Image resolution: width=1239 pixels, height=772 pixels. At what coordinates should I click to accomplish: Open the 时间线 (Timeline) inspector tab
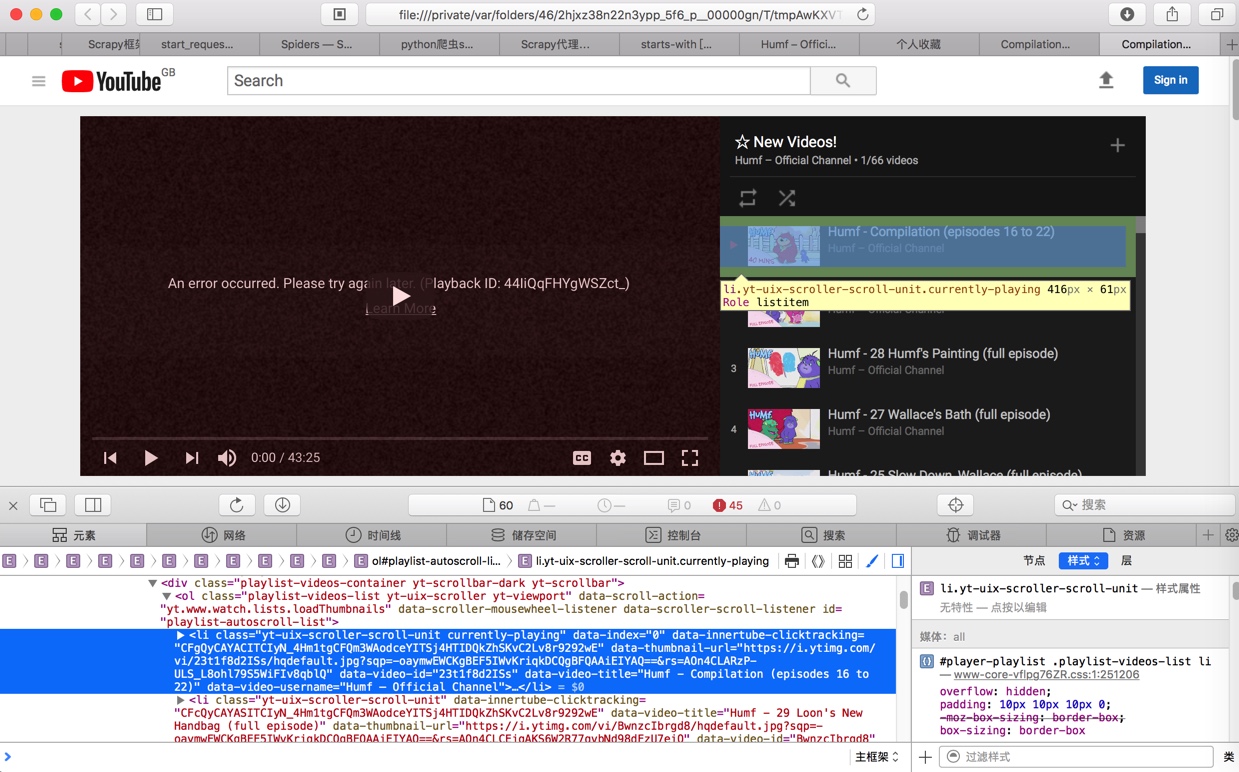point(372,535)
